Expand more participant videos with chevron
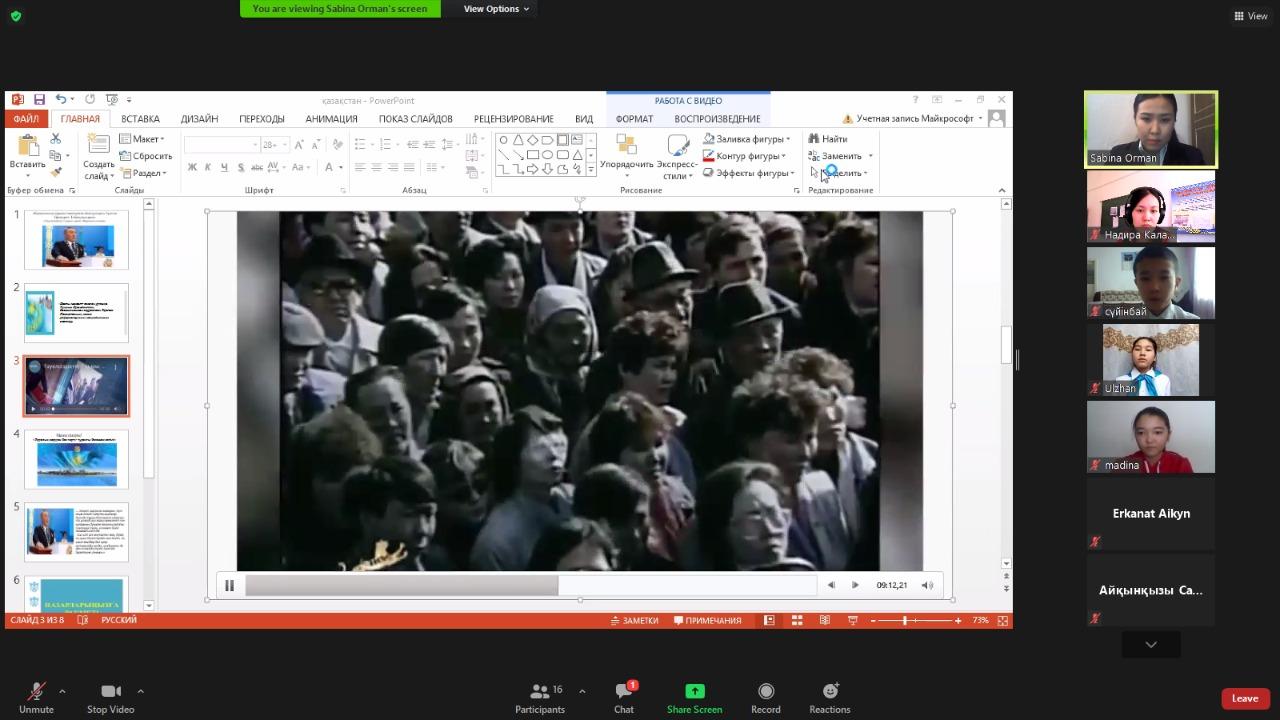 [x=1150, y=645]
